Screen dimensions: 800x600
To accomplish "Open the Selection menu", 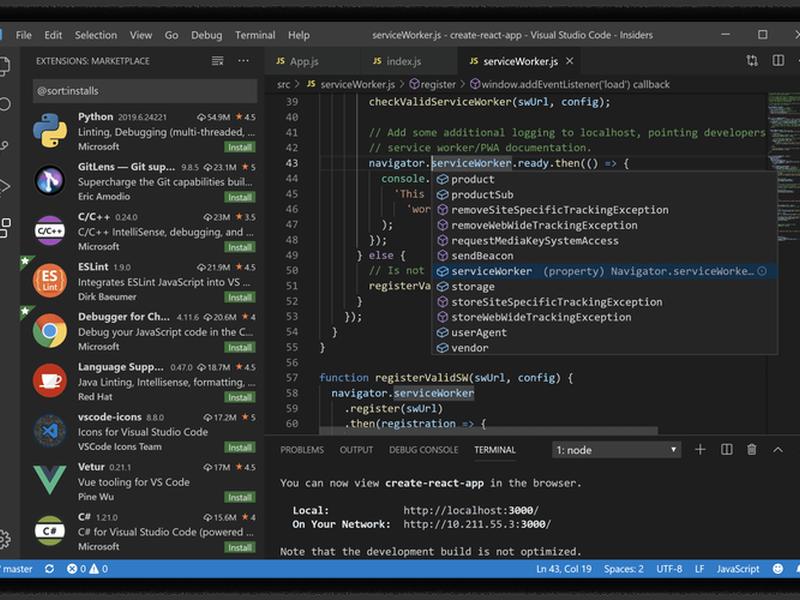I will [96, 35].
